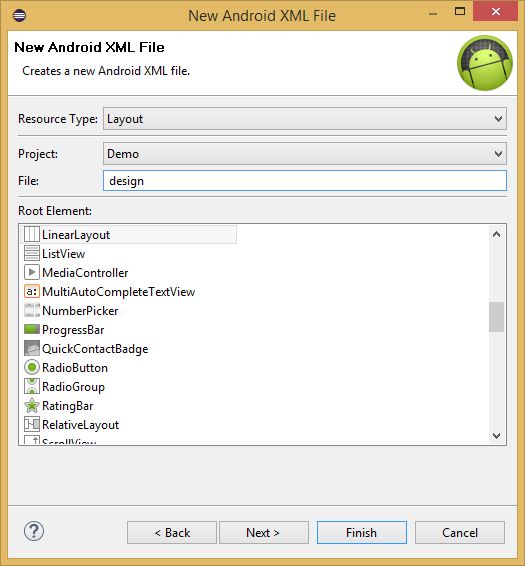
Task: Click the RadioGroup icon
Action: pos(31,386)
